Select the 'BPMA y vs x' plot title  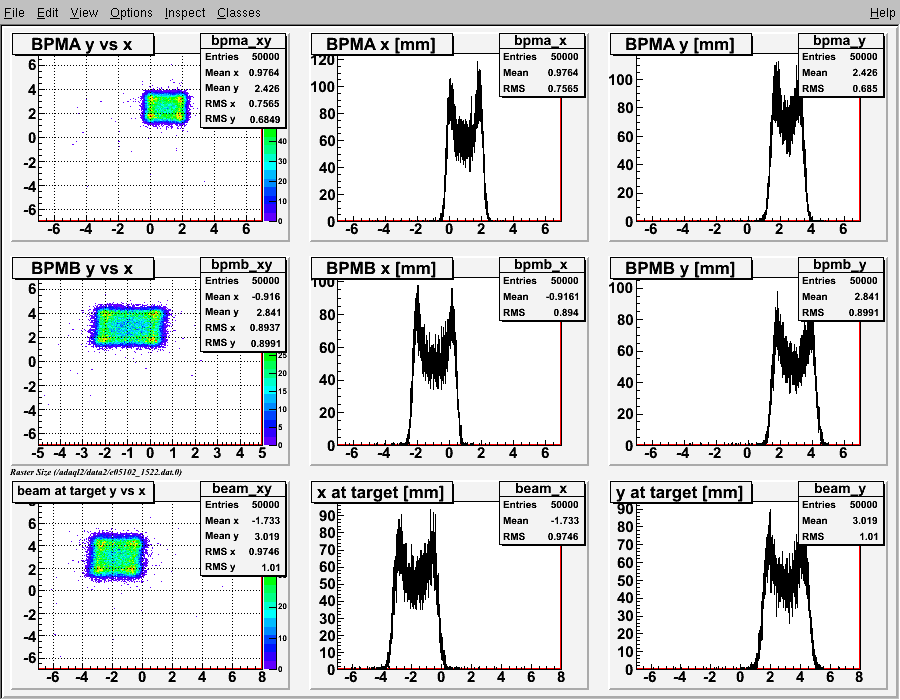point(83,44)
